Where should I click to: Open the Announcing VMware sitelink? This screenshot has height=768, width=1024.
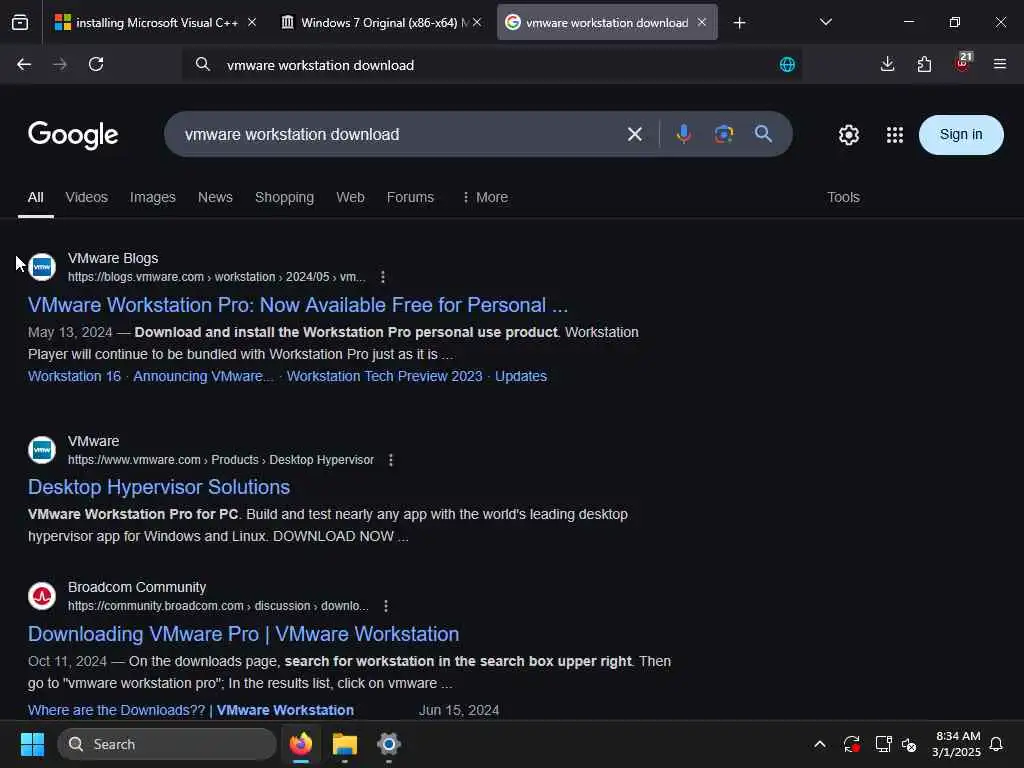[203, 376]
